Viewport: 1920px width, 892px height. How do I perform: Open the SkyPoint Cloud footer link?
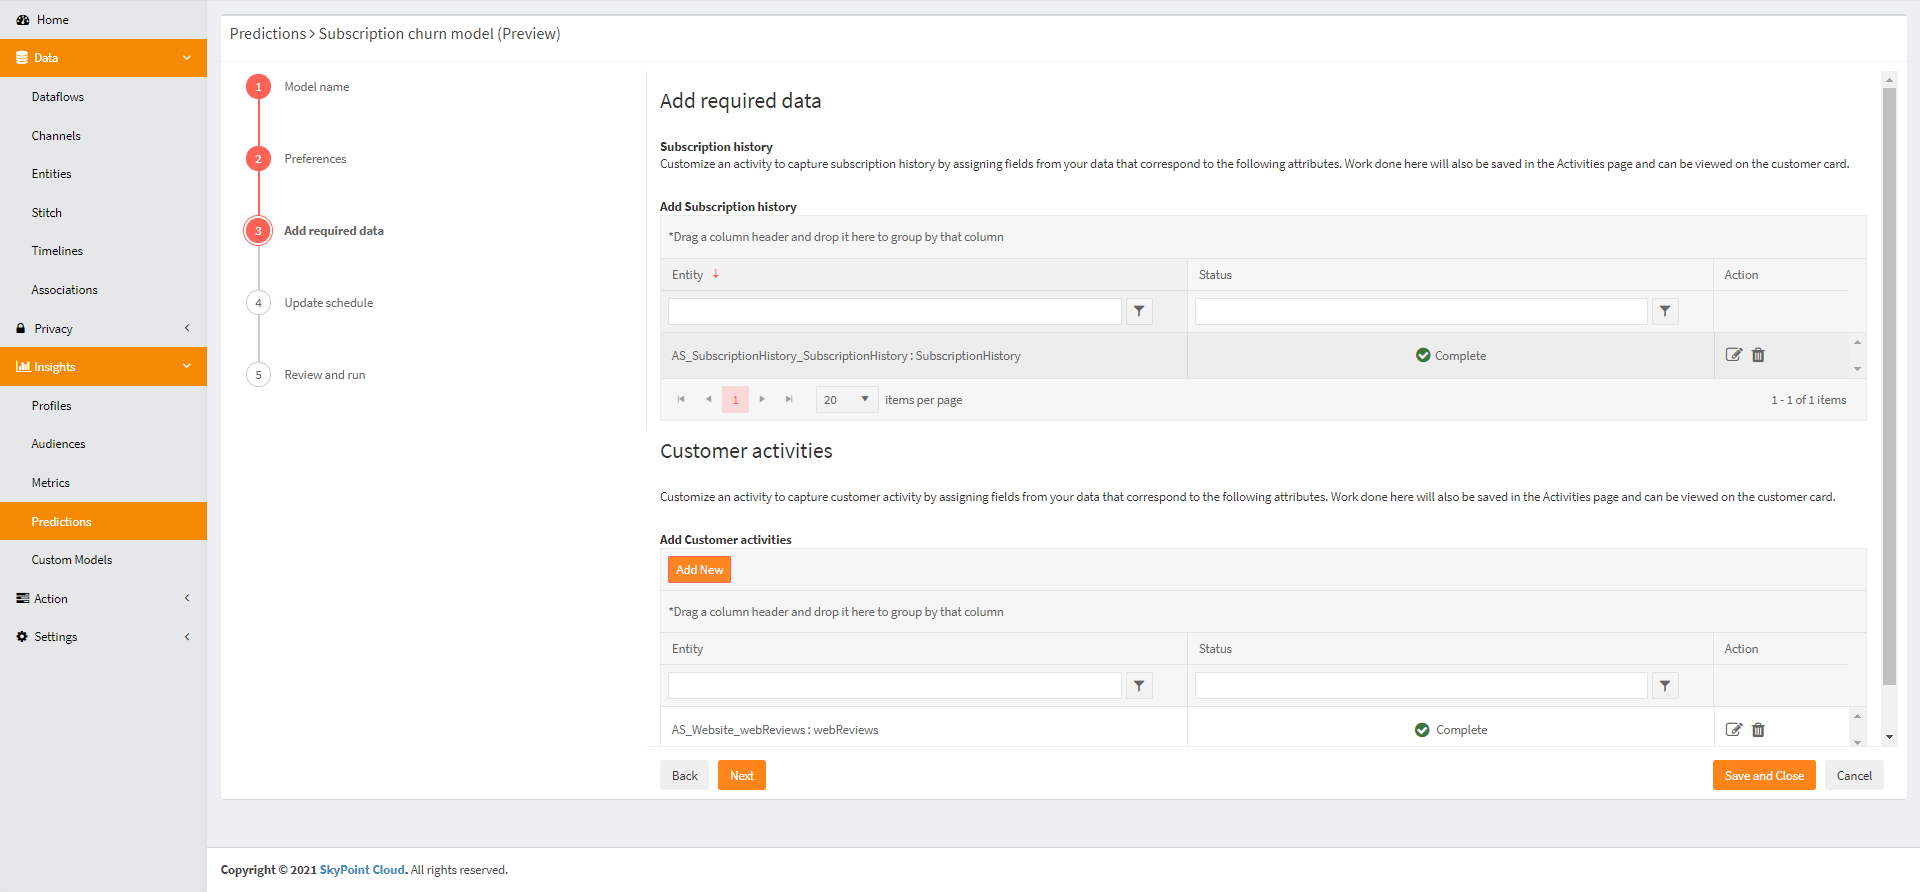click(362, 870)
